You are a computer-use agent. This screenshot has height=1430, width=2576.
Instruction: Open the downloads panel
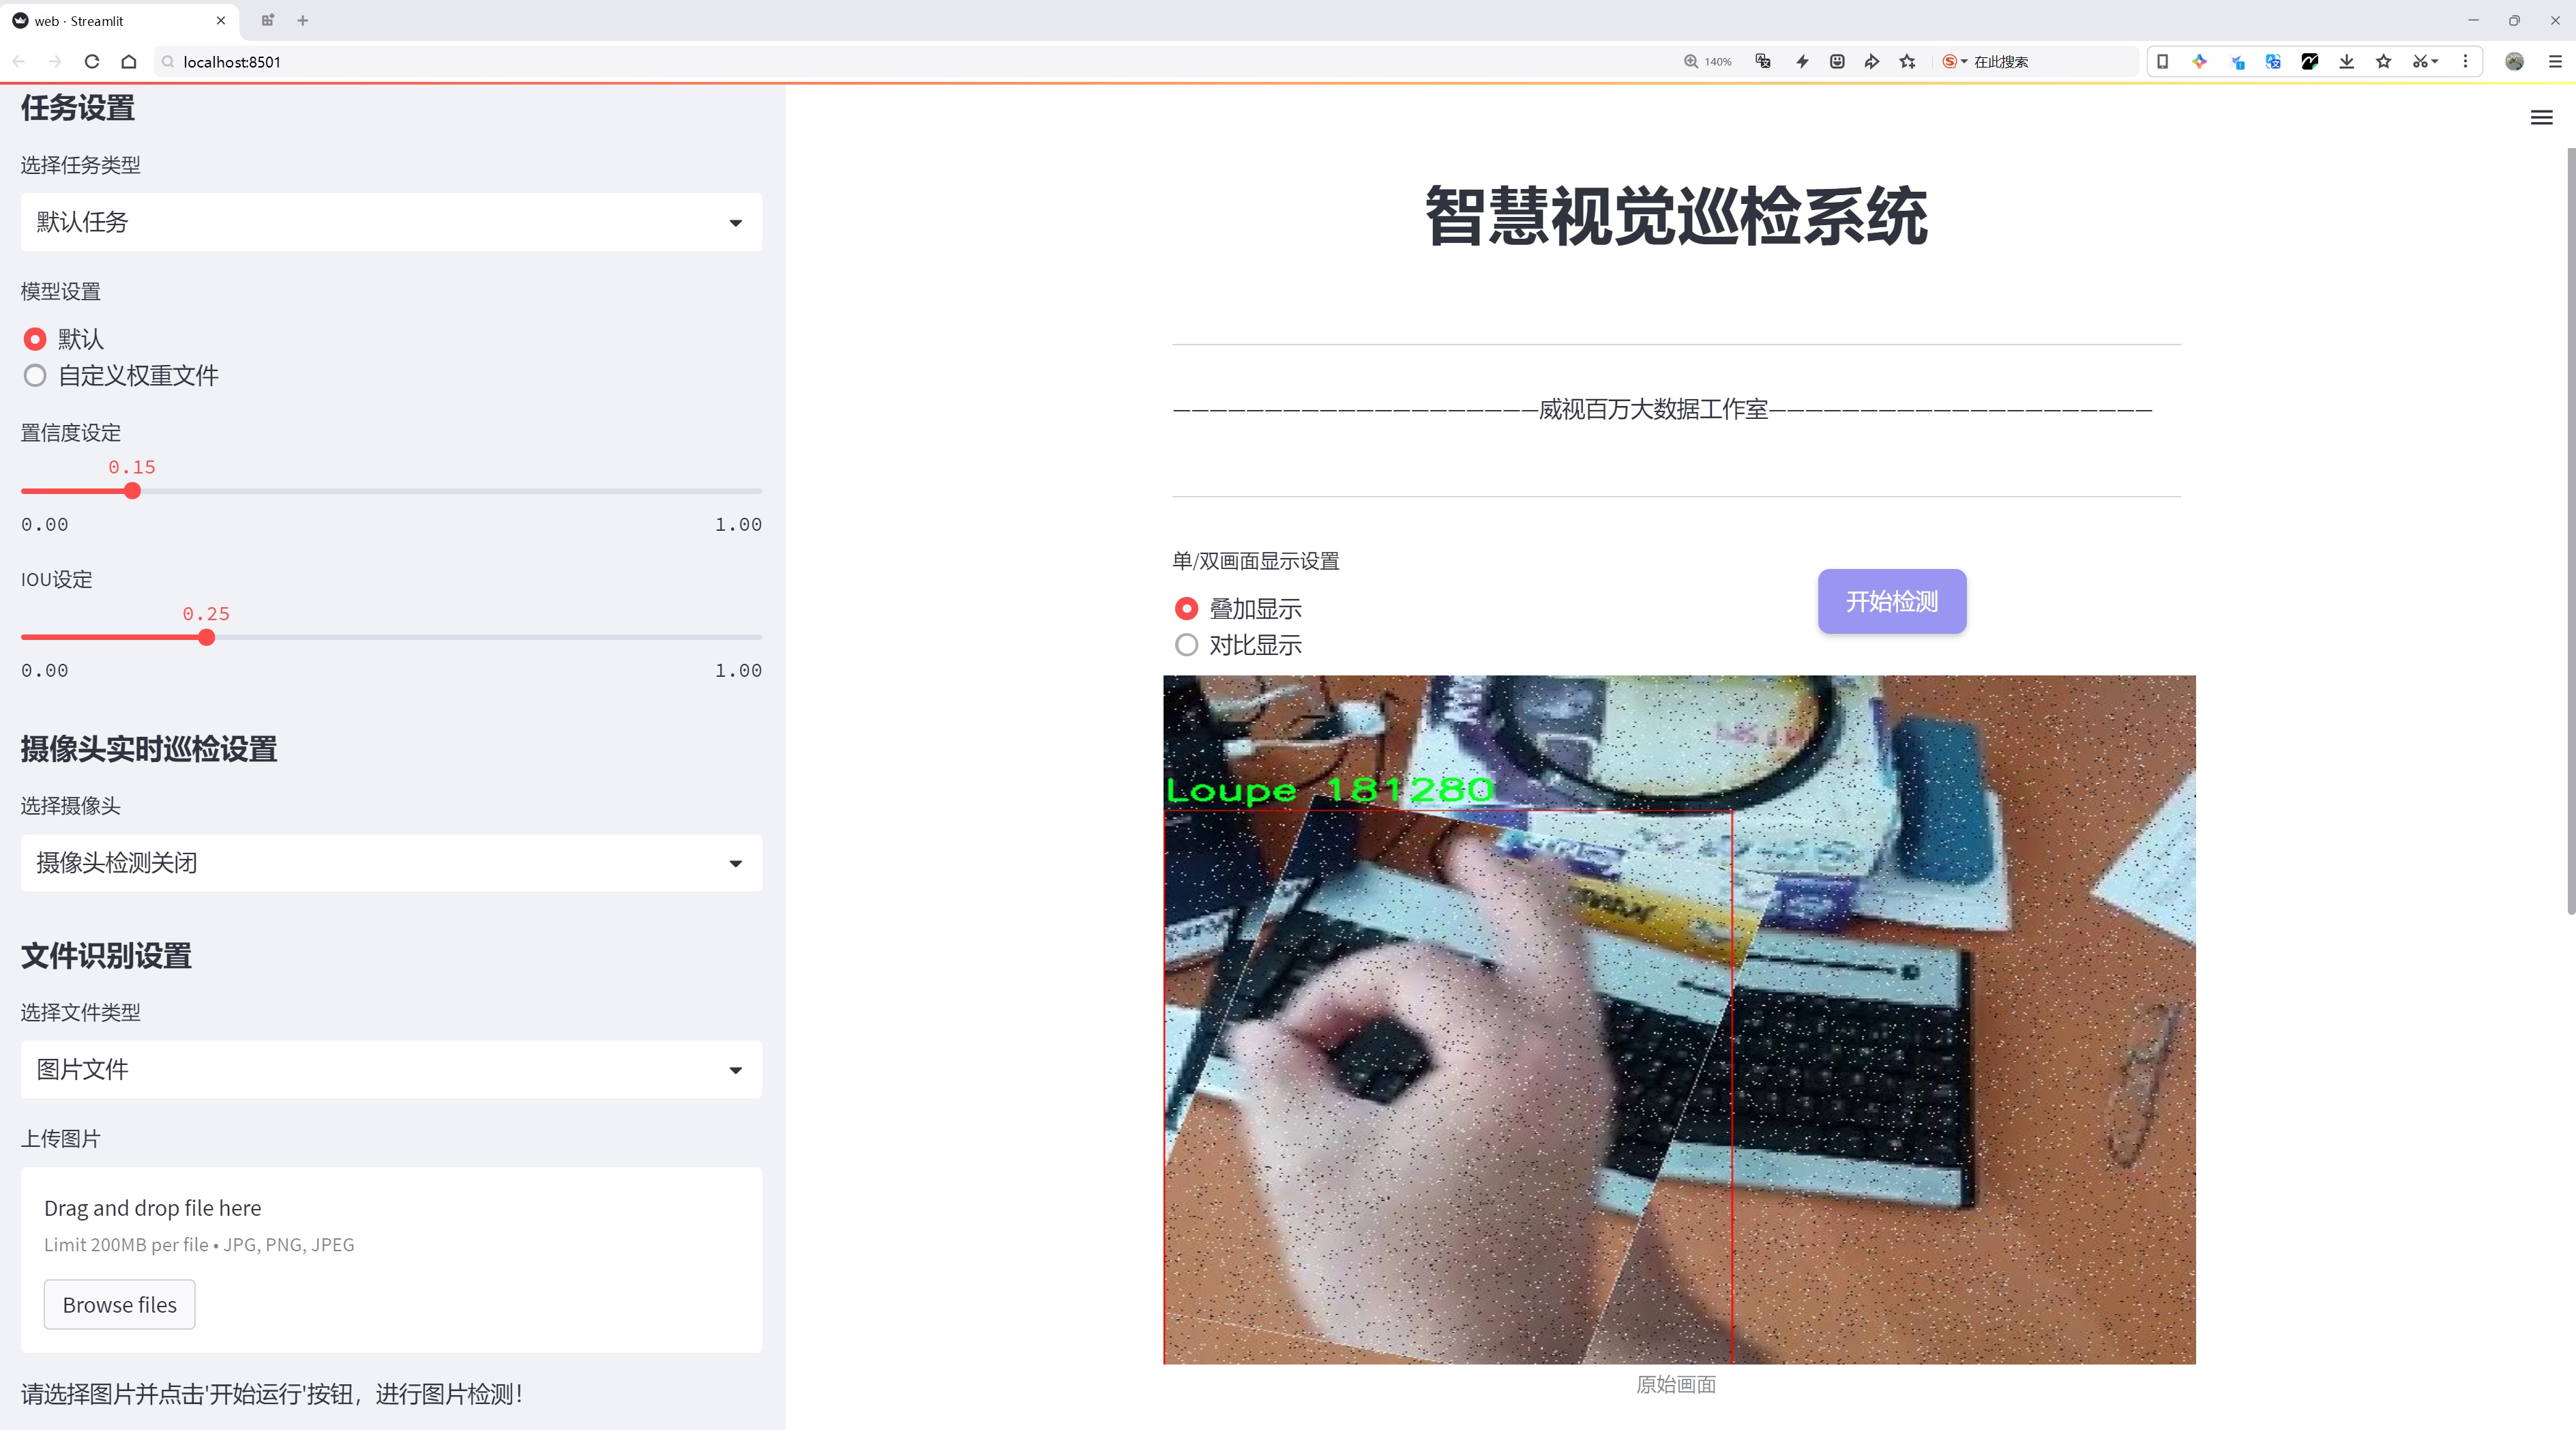click(2347, 62)
